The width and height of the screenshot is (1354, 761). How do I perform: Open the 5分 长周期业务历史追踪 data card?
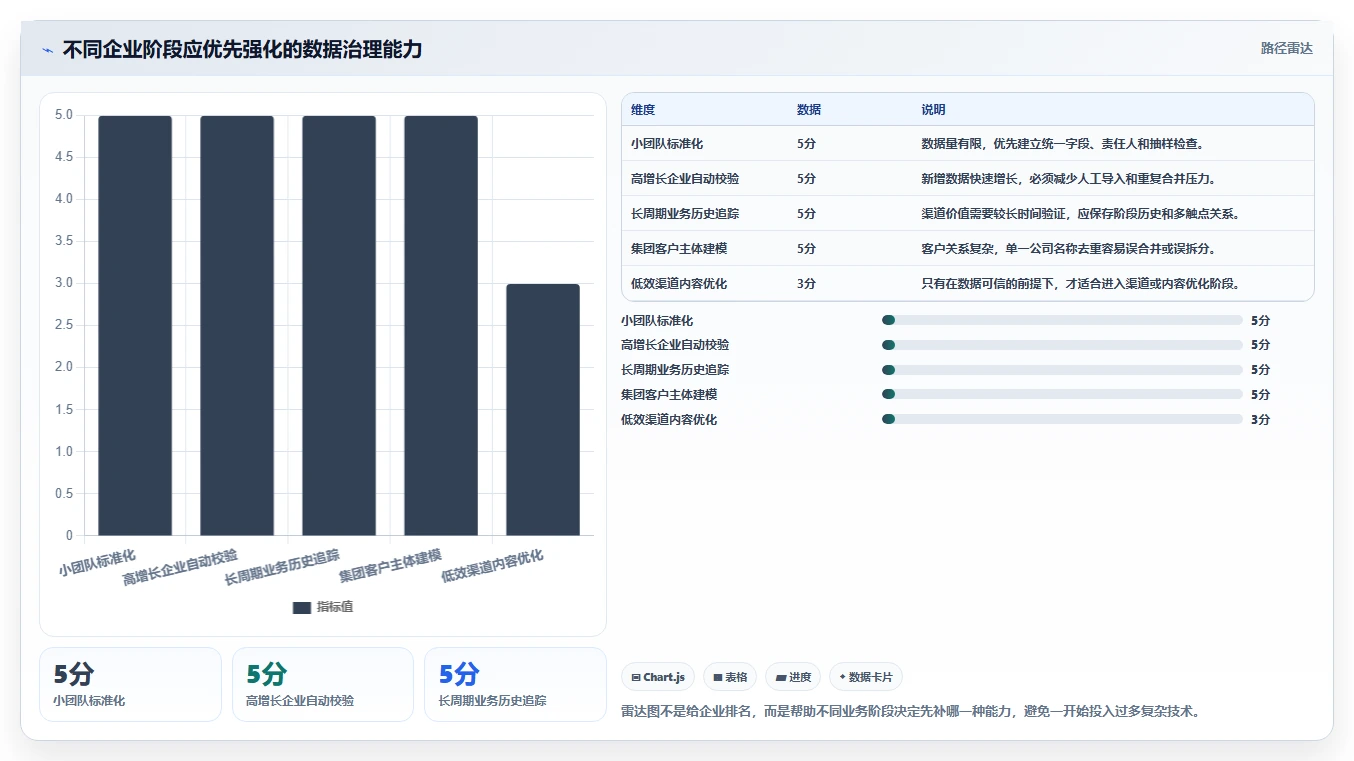pos(515,684)
